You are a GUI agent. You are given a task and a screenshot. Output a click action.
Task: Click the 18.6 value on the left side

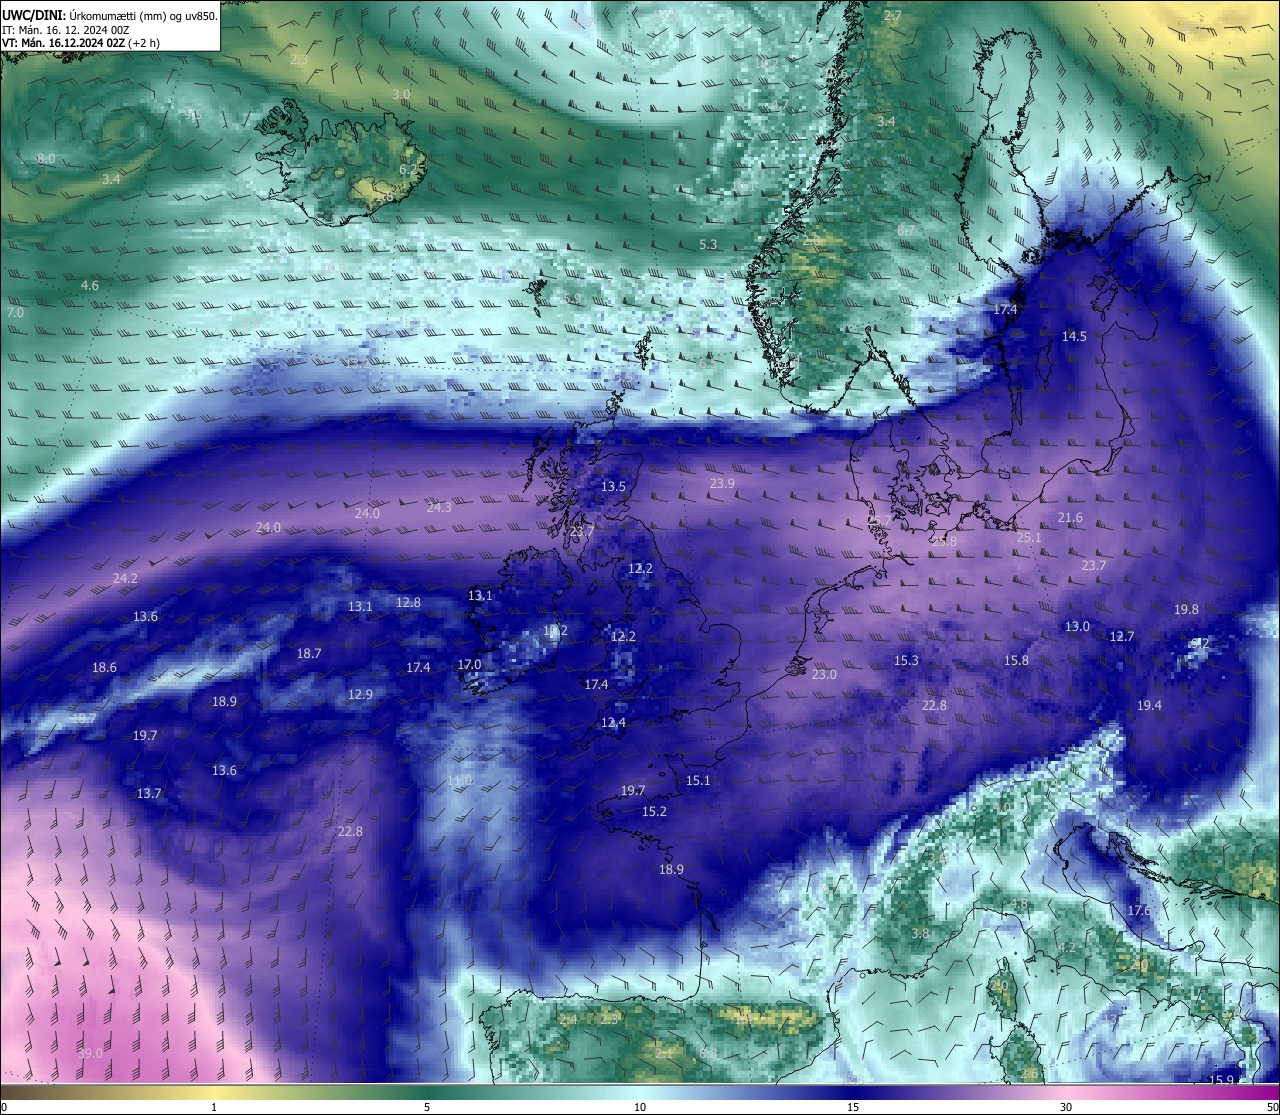tap(104, 668)
